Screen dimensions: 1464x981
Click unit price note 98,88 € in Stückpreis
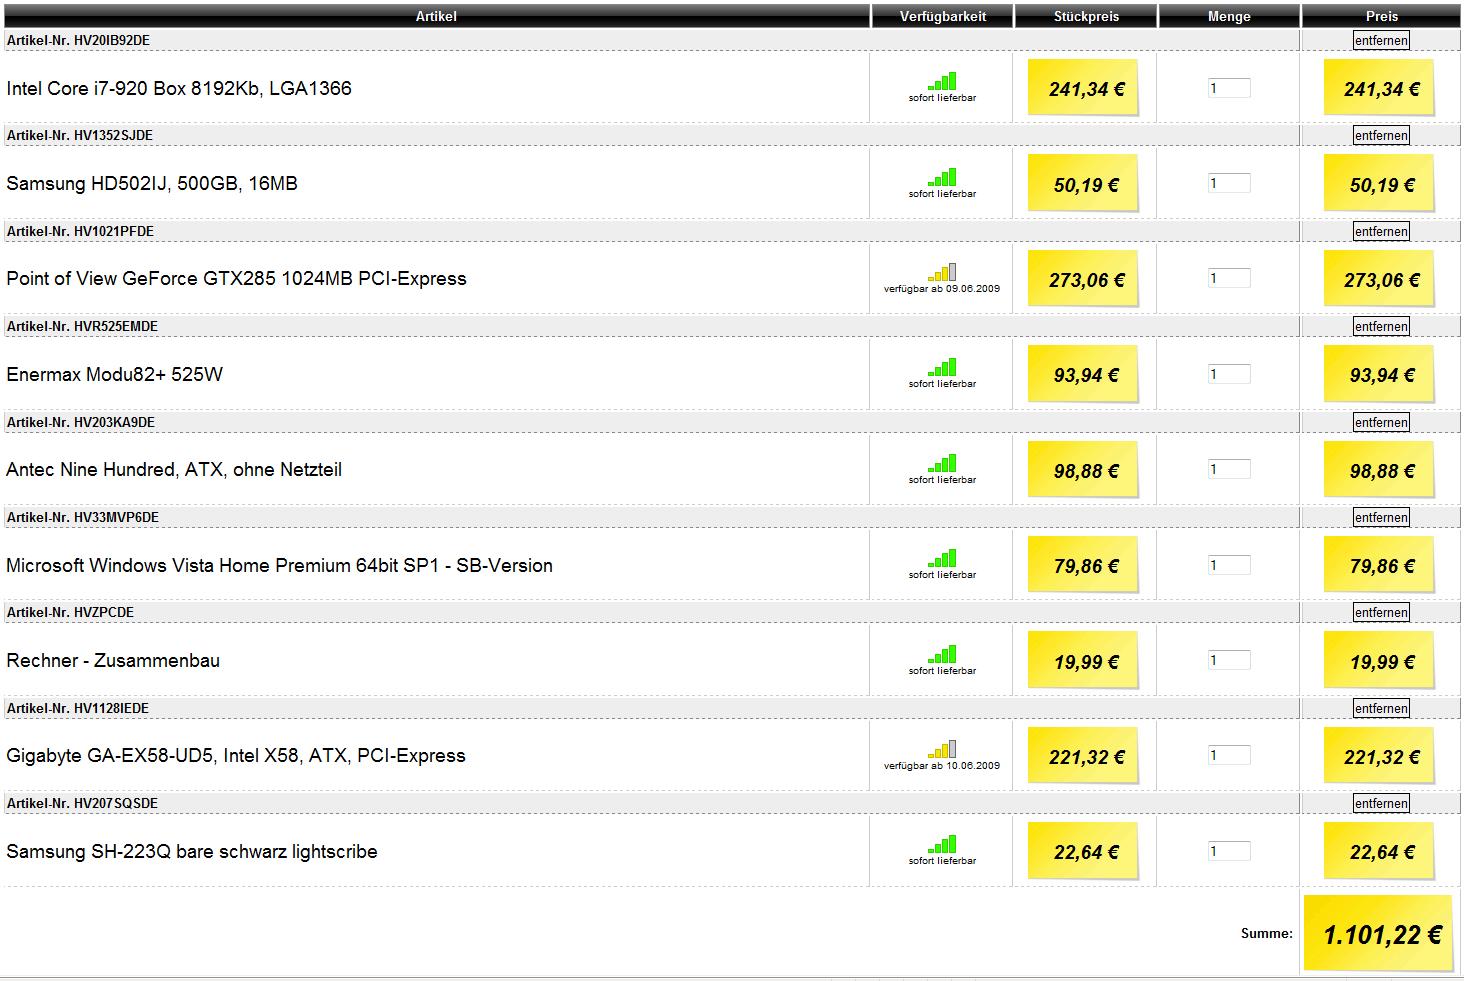tap(1084, 470)
